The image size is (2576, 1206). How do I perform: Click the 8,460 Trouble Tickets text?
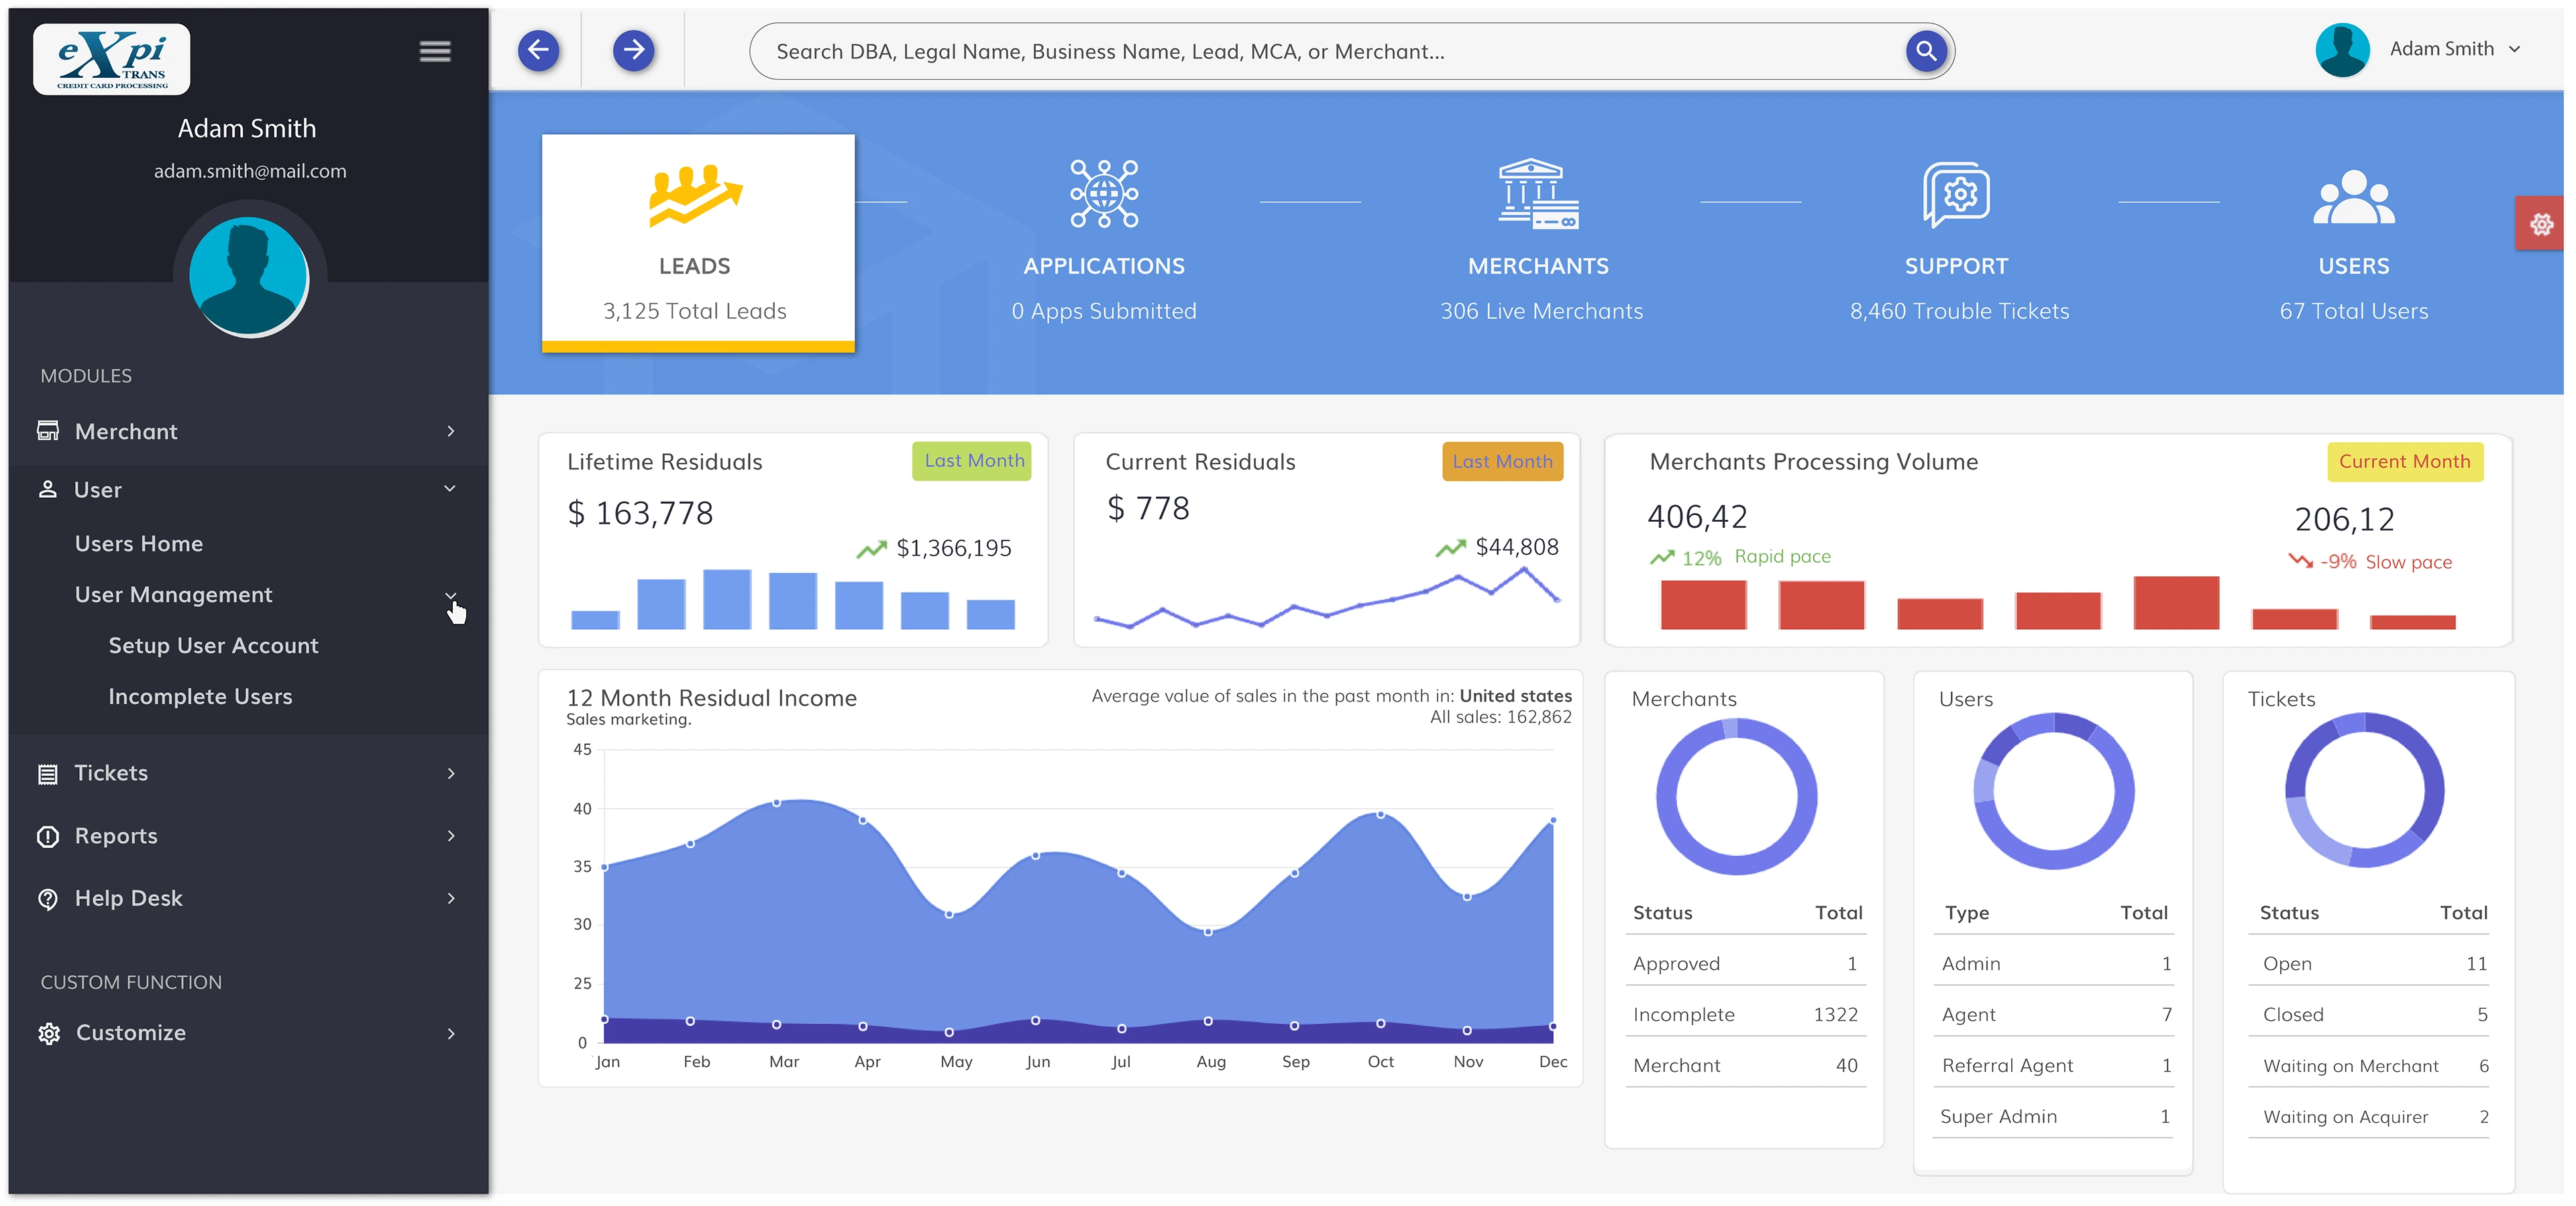(1959, 311)
